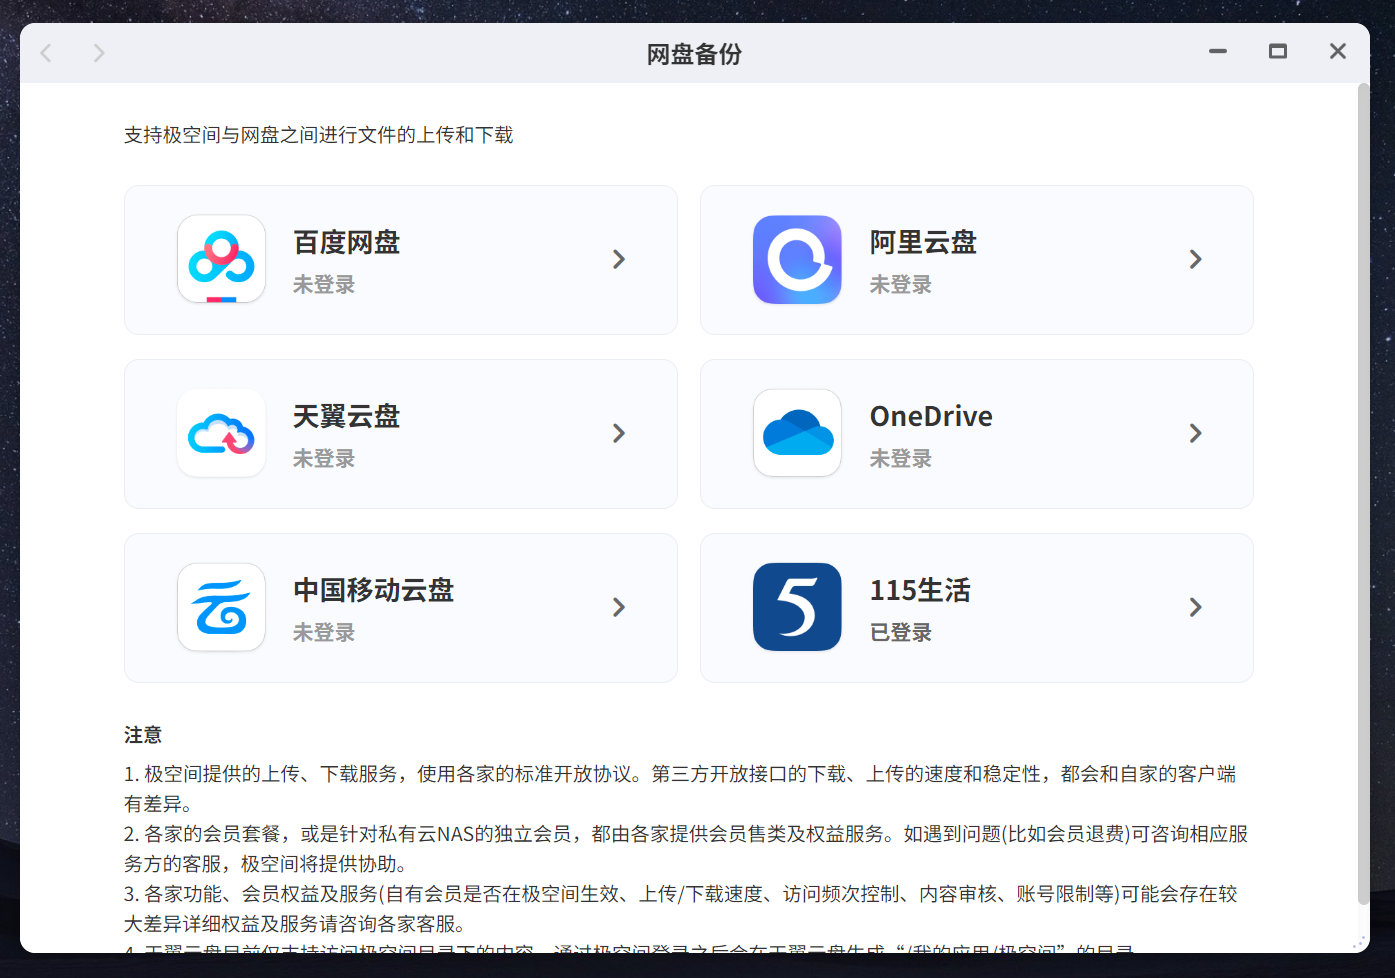Expand the 百度网盘 chevron arrow
1395x978 pixels.
(x=619, y=259)
